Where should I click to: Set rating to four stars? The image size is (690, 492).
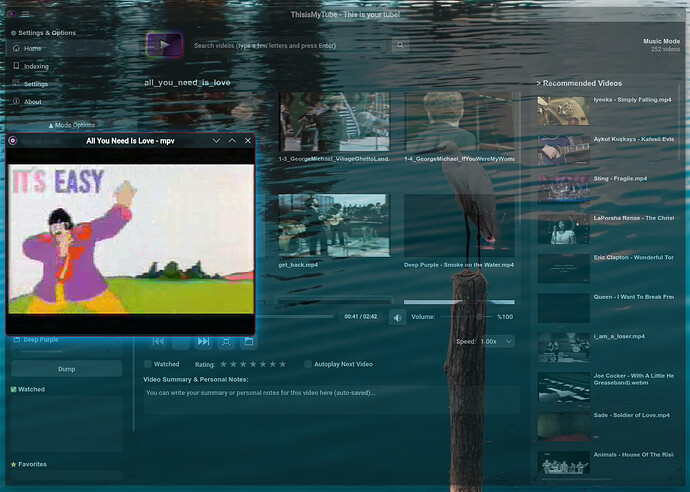tap(253, 364)
